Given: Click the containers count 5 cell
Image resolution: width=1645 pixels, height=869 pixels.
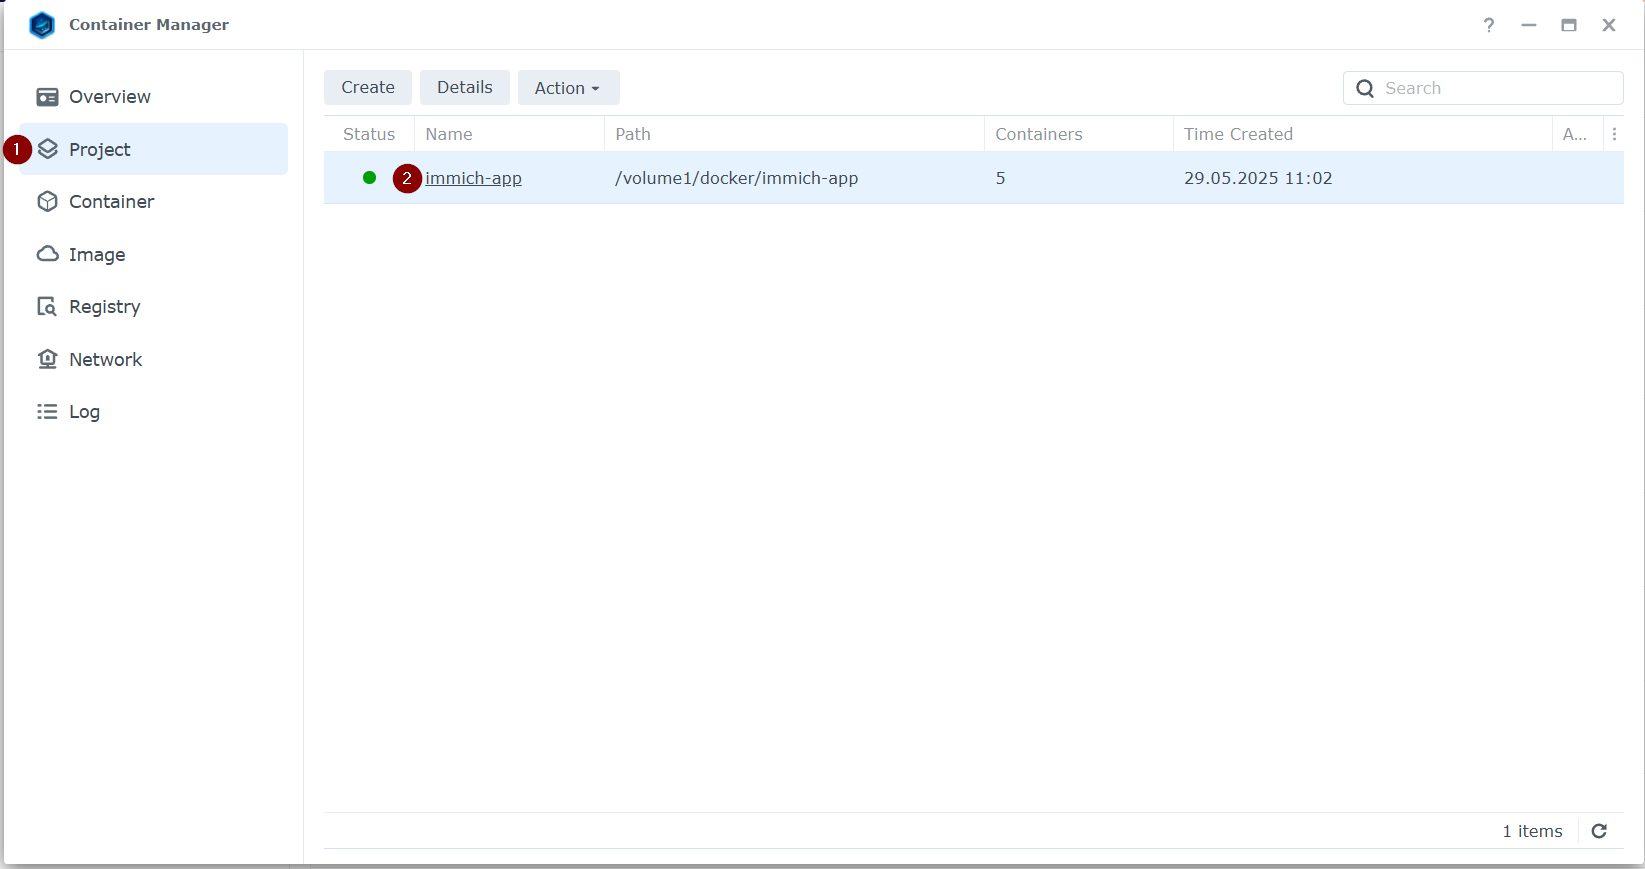Looking at the screenshot, I should (x=1000, y=178).
